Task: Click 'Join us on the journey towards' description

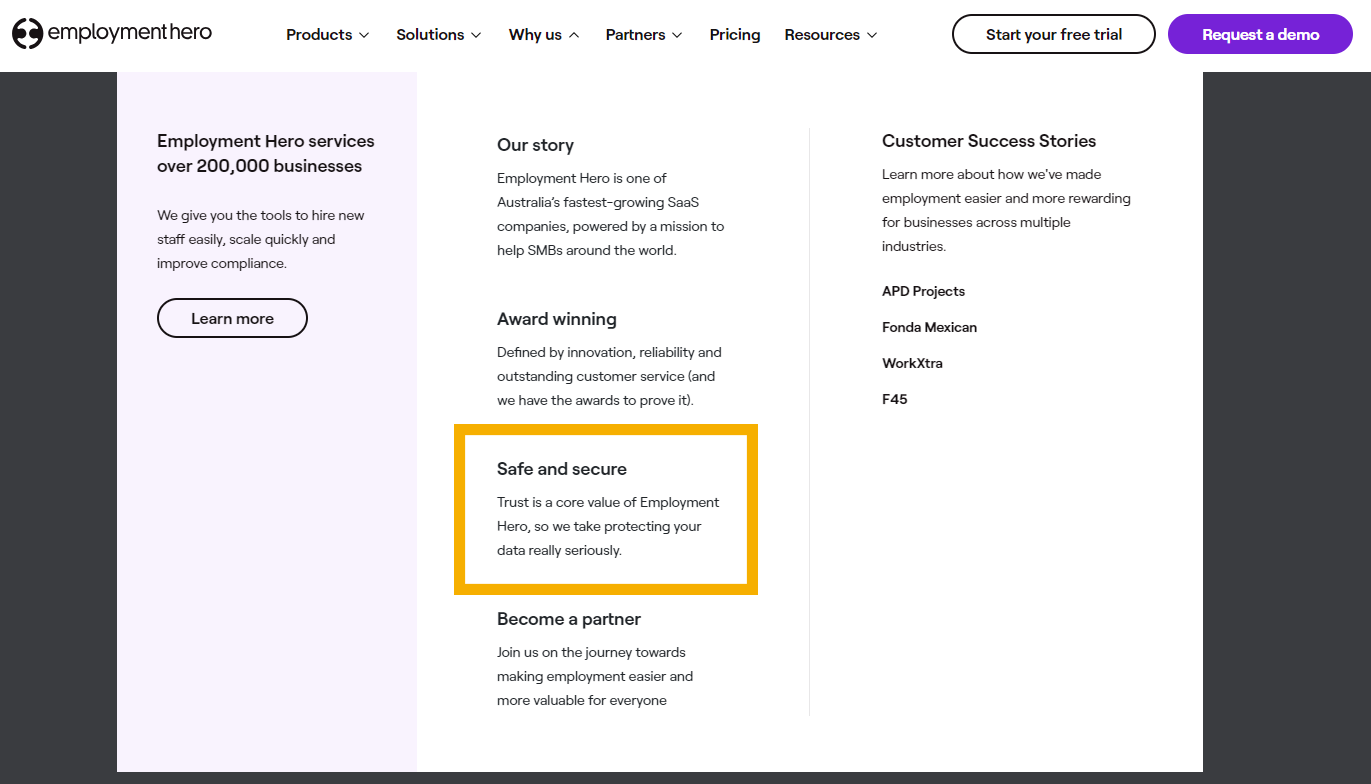Action: pyautogui.click(x=595, y=676)
